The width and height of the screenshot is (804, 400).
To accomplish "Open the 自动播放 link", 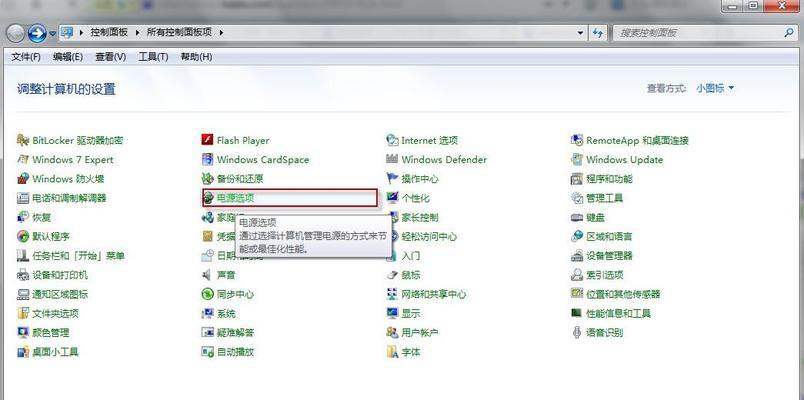I will [235, 352].
